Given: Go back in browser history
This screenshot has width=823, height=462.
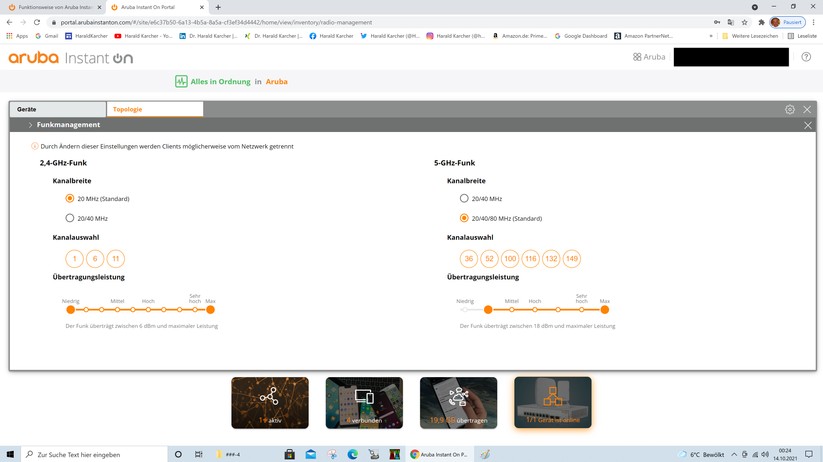Looking at the screenshot, I should pos(9,22).
